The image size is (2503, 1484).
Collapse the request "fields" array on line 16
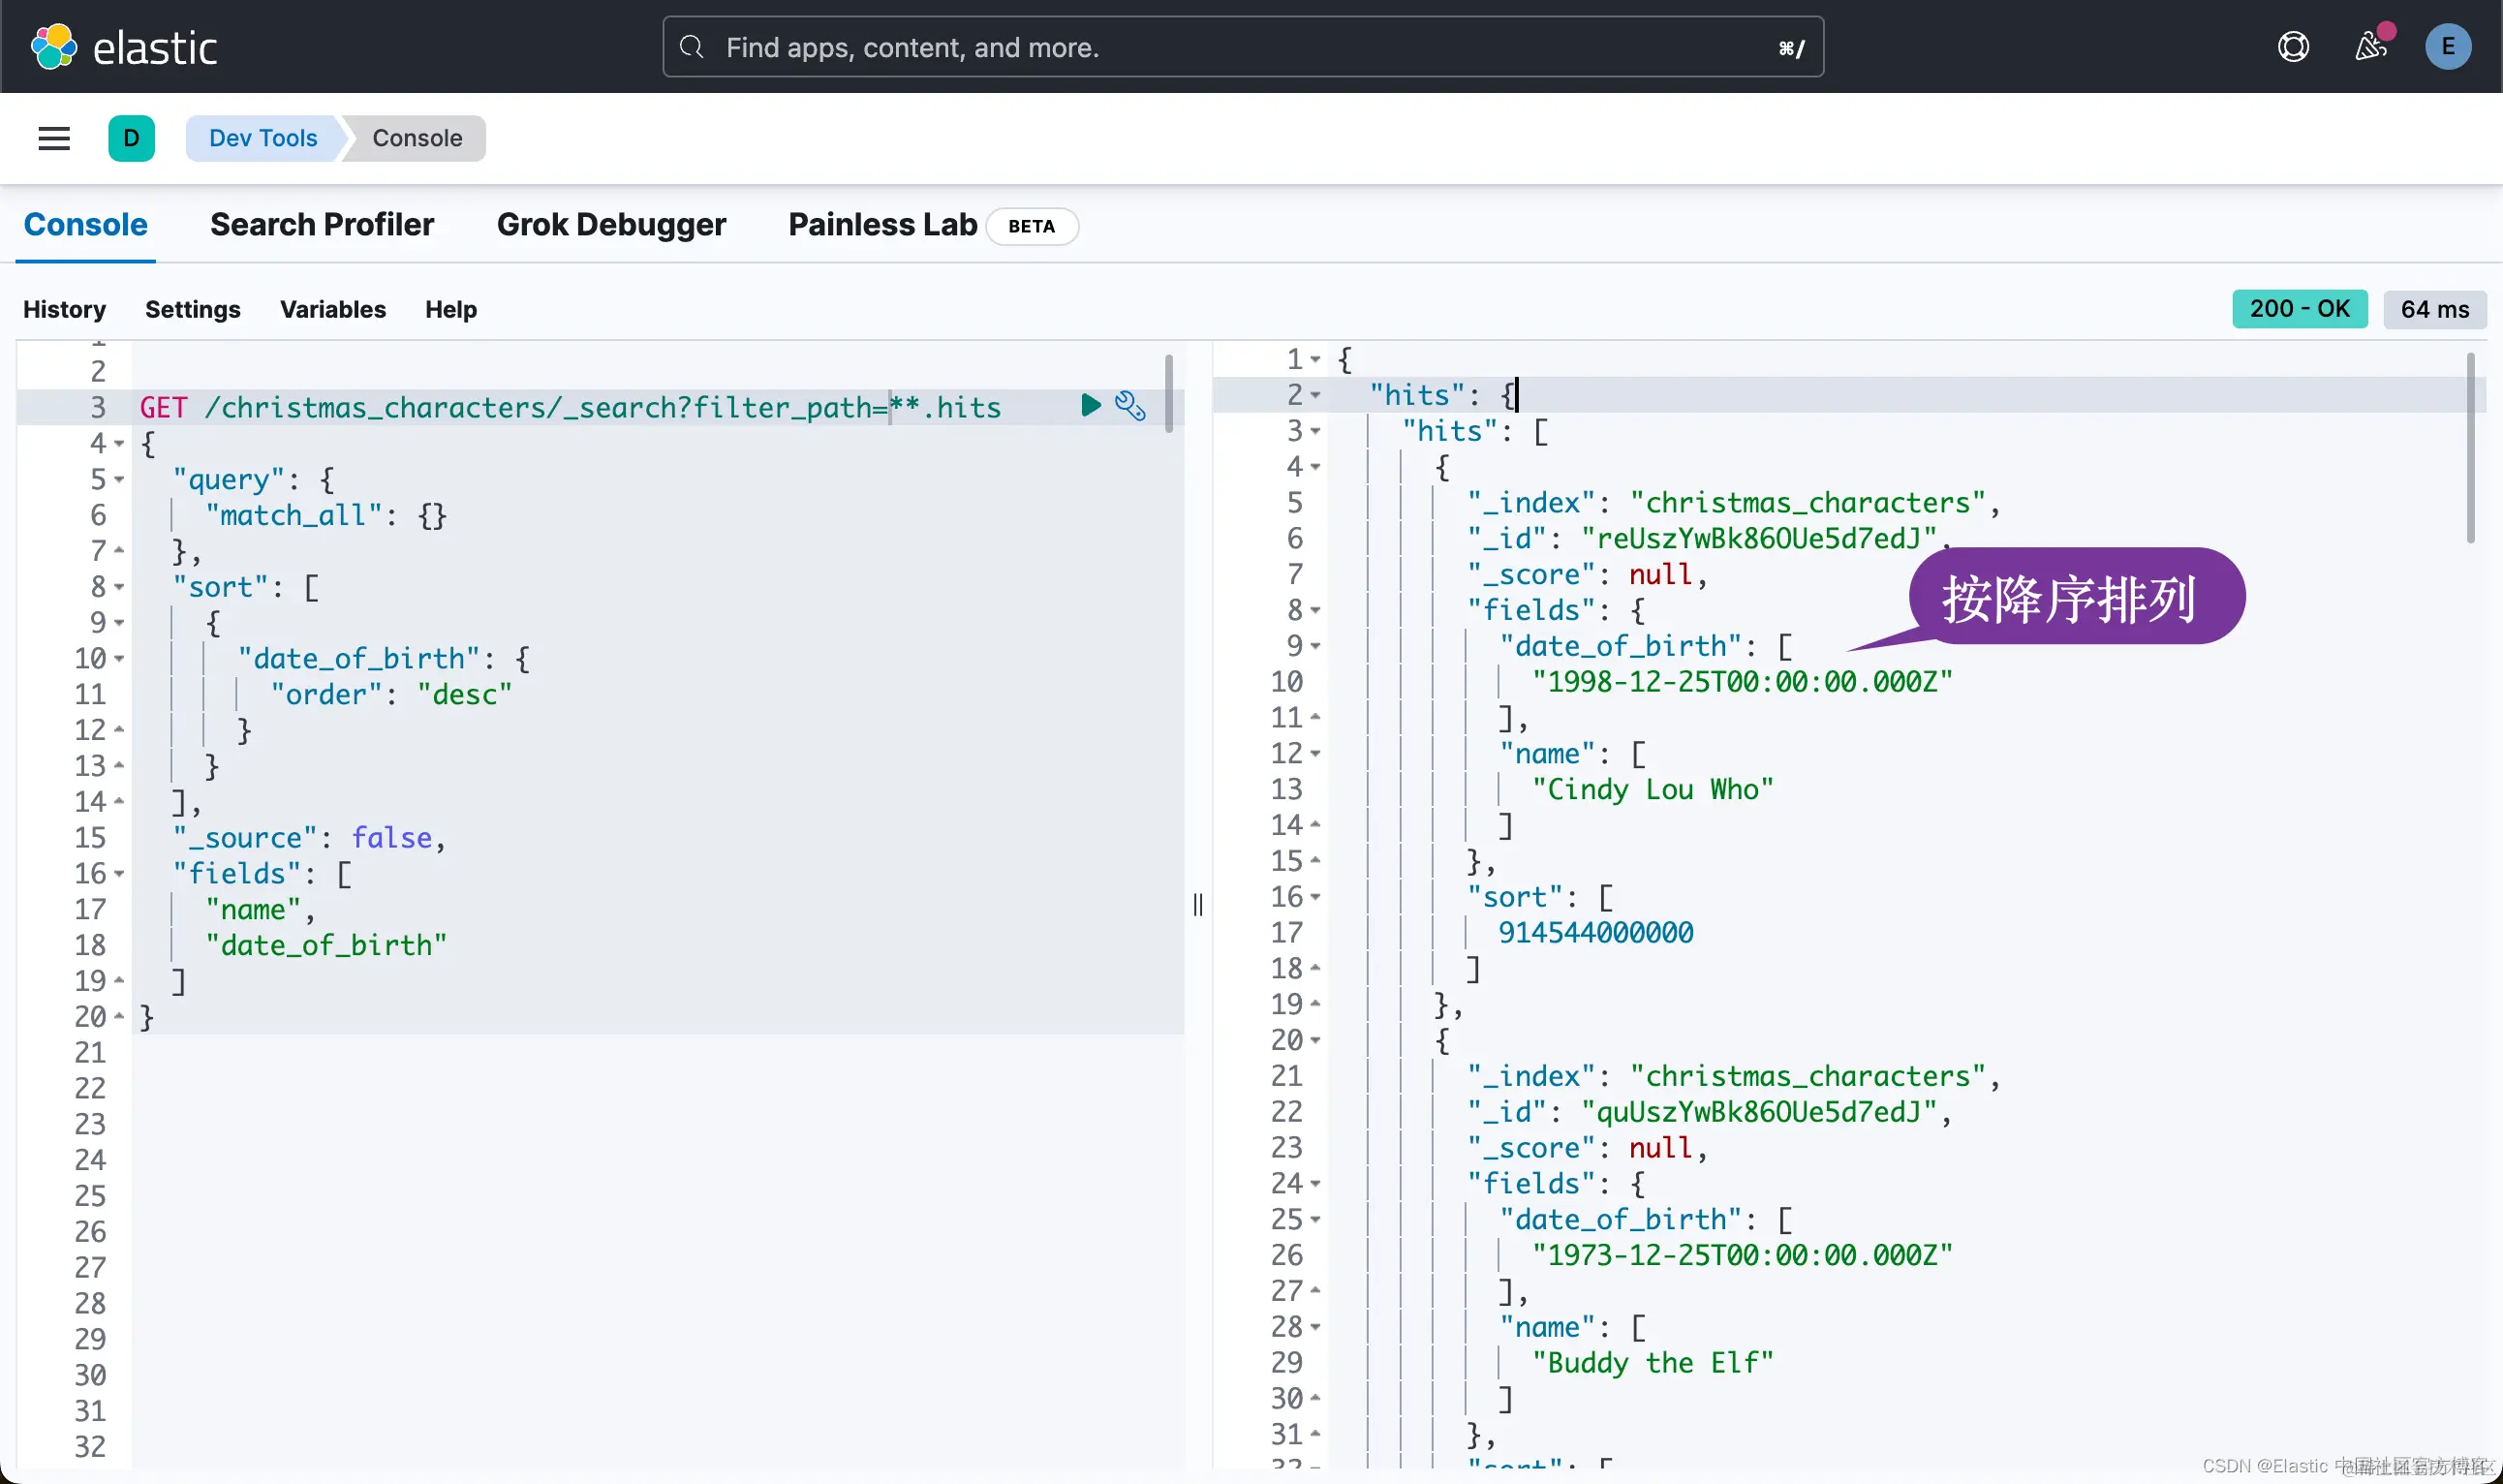pos(119,874)
